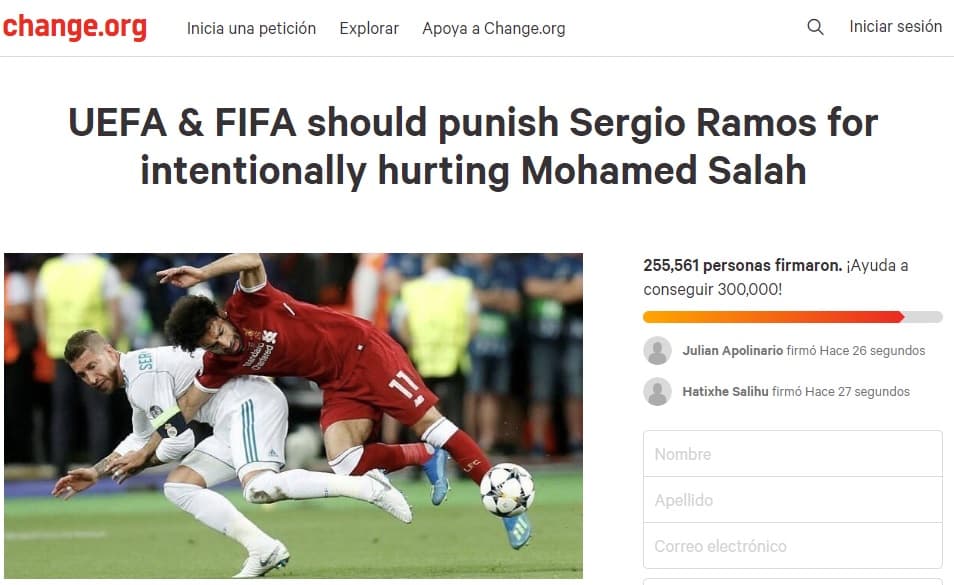954x585 pixels.
Task: Click Hatixhe Salihu's avatar icon
Action: coord(657,392)
